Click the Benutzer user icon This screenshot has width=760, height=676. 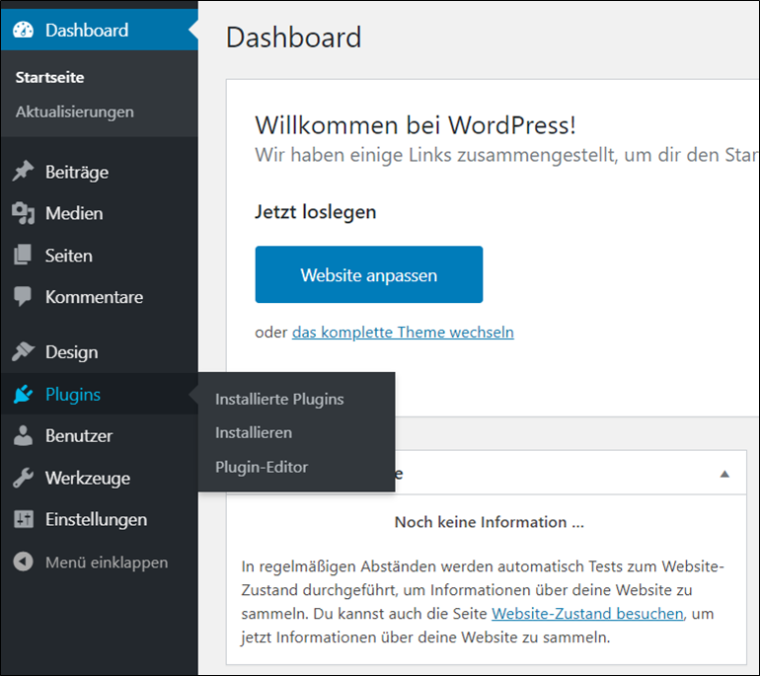pyautogui.click(x=23, y=435)
